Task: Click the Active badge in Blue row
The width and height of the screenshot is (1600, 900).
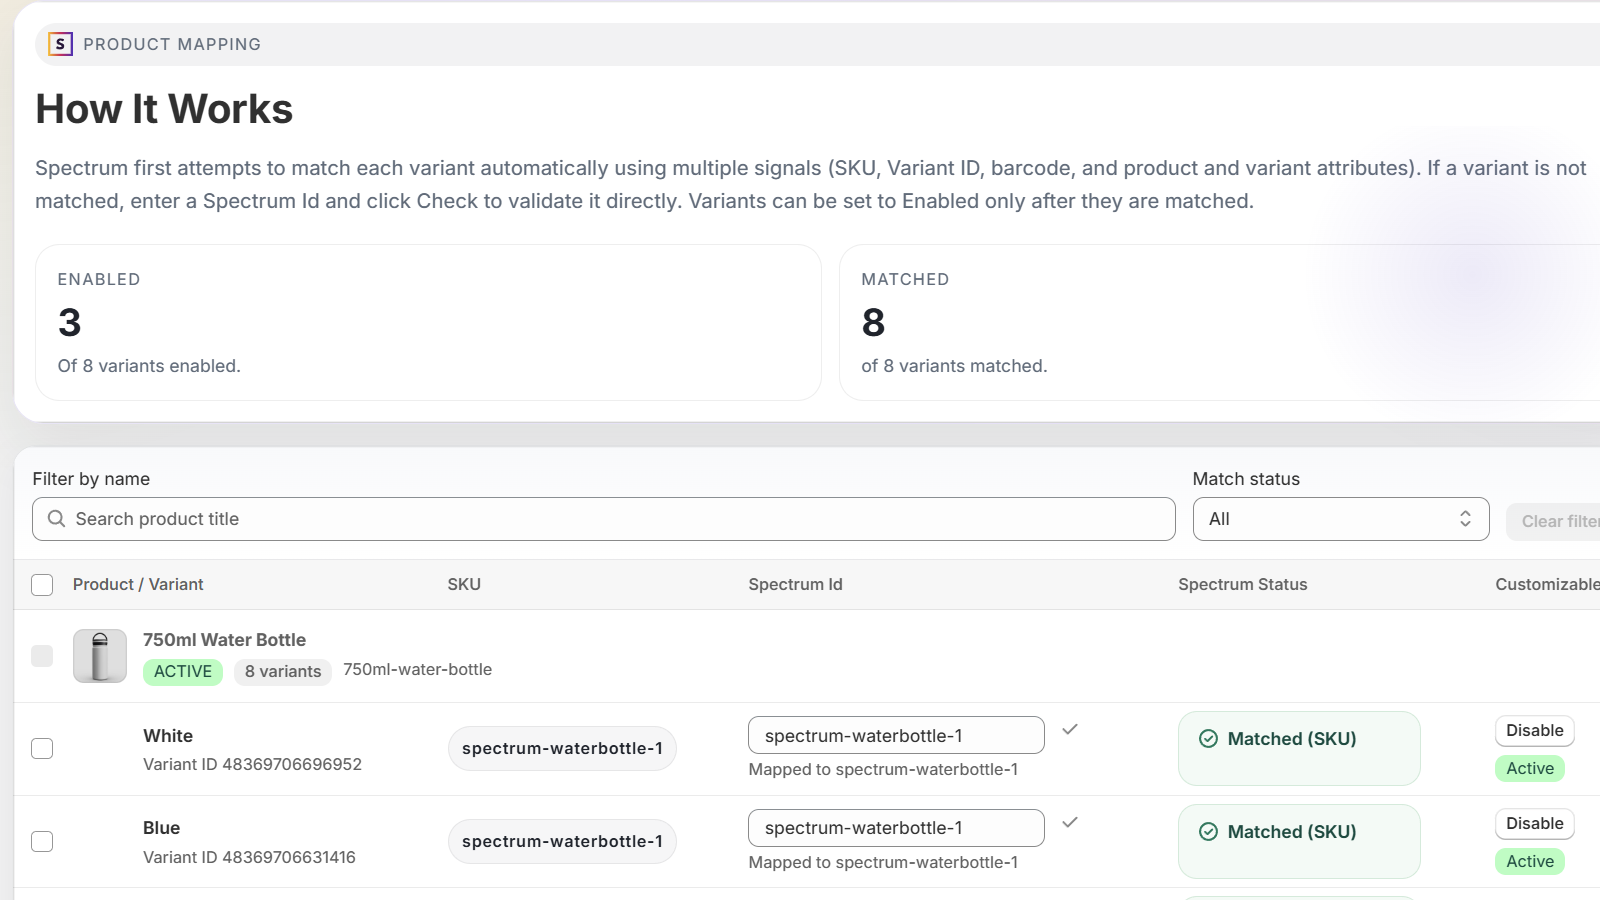Action: click(1530, 862)
